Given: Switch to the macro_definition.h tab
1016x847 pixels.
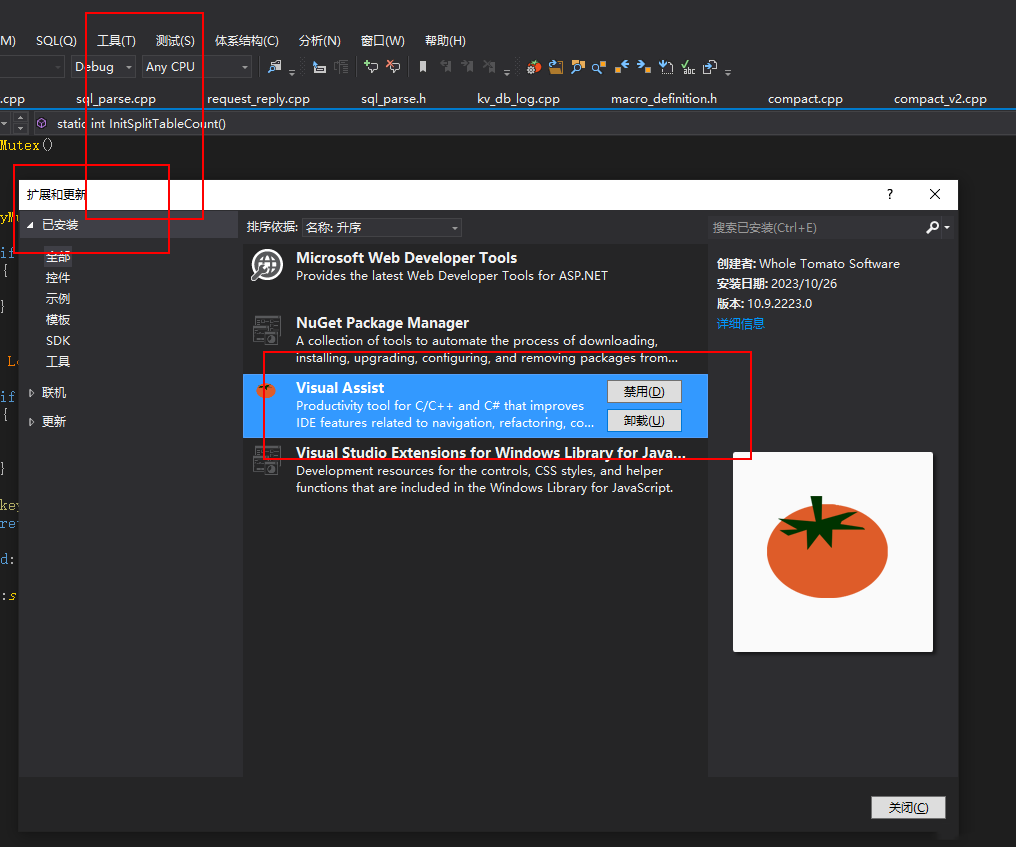Looking at the screenshot, I should coord(664,99).
